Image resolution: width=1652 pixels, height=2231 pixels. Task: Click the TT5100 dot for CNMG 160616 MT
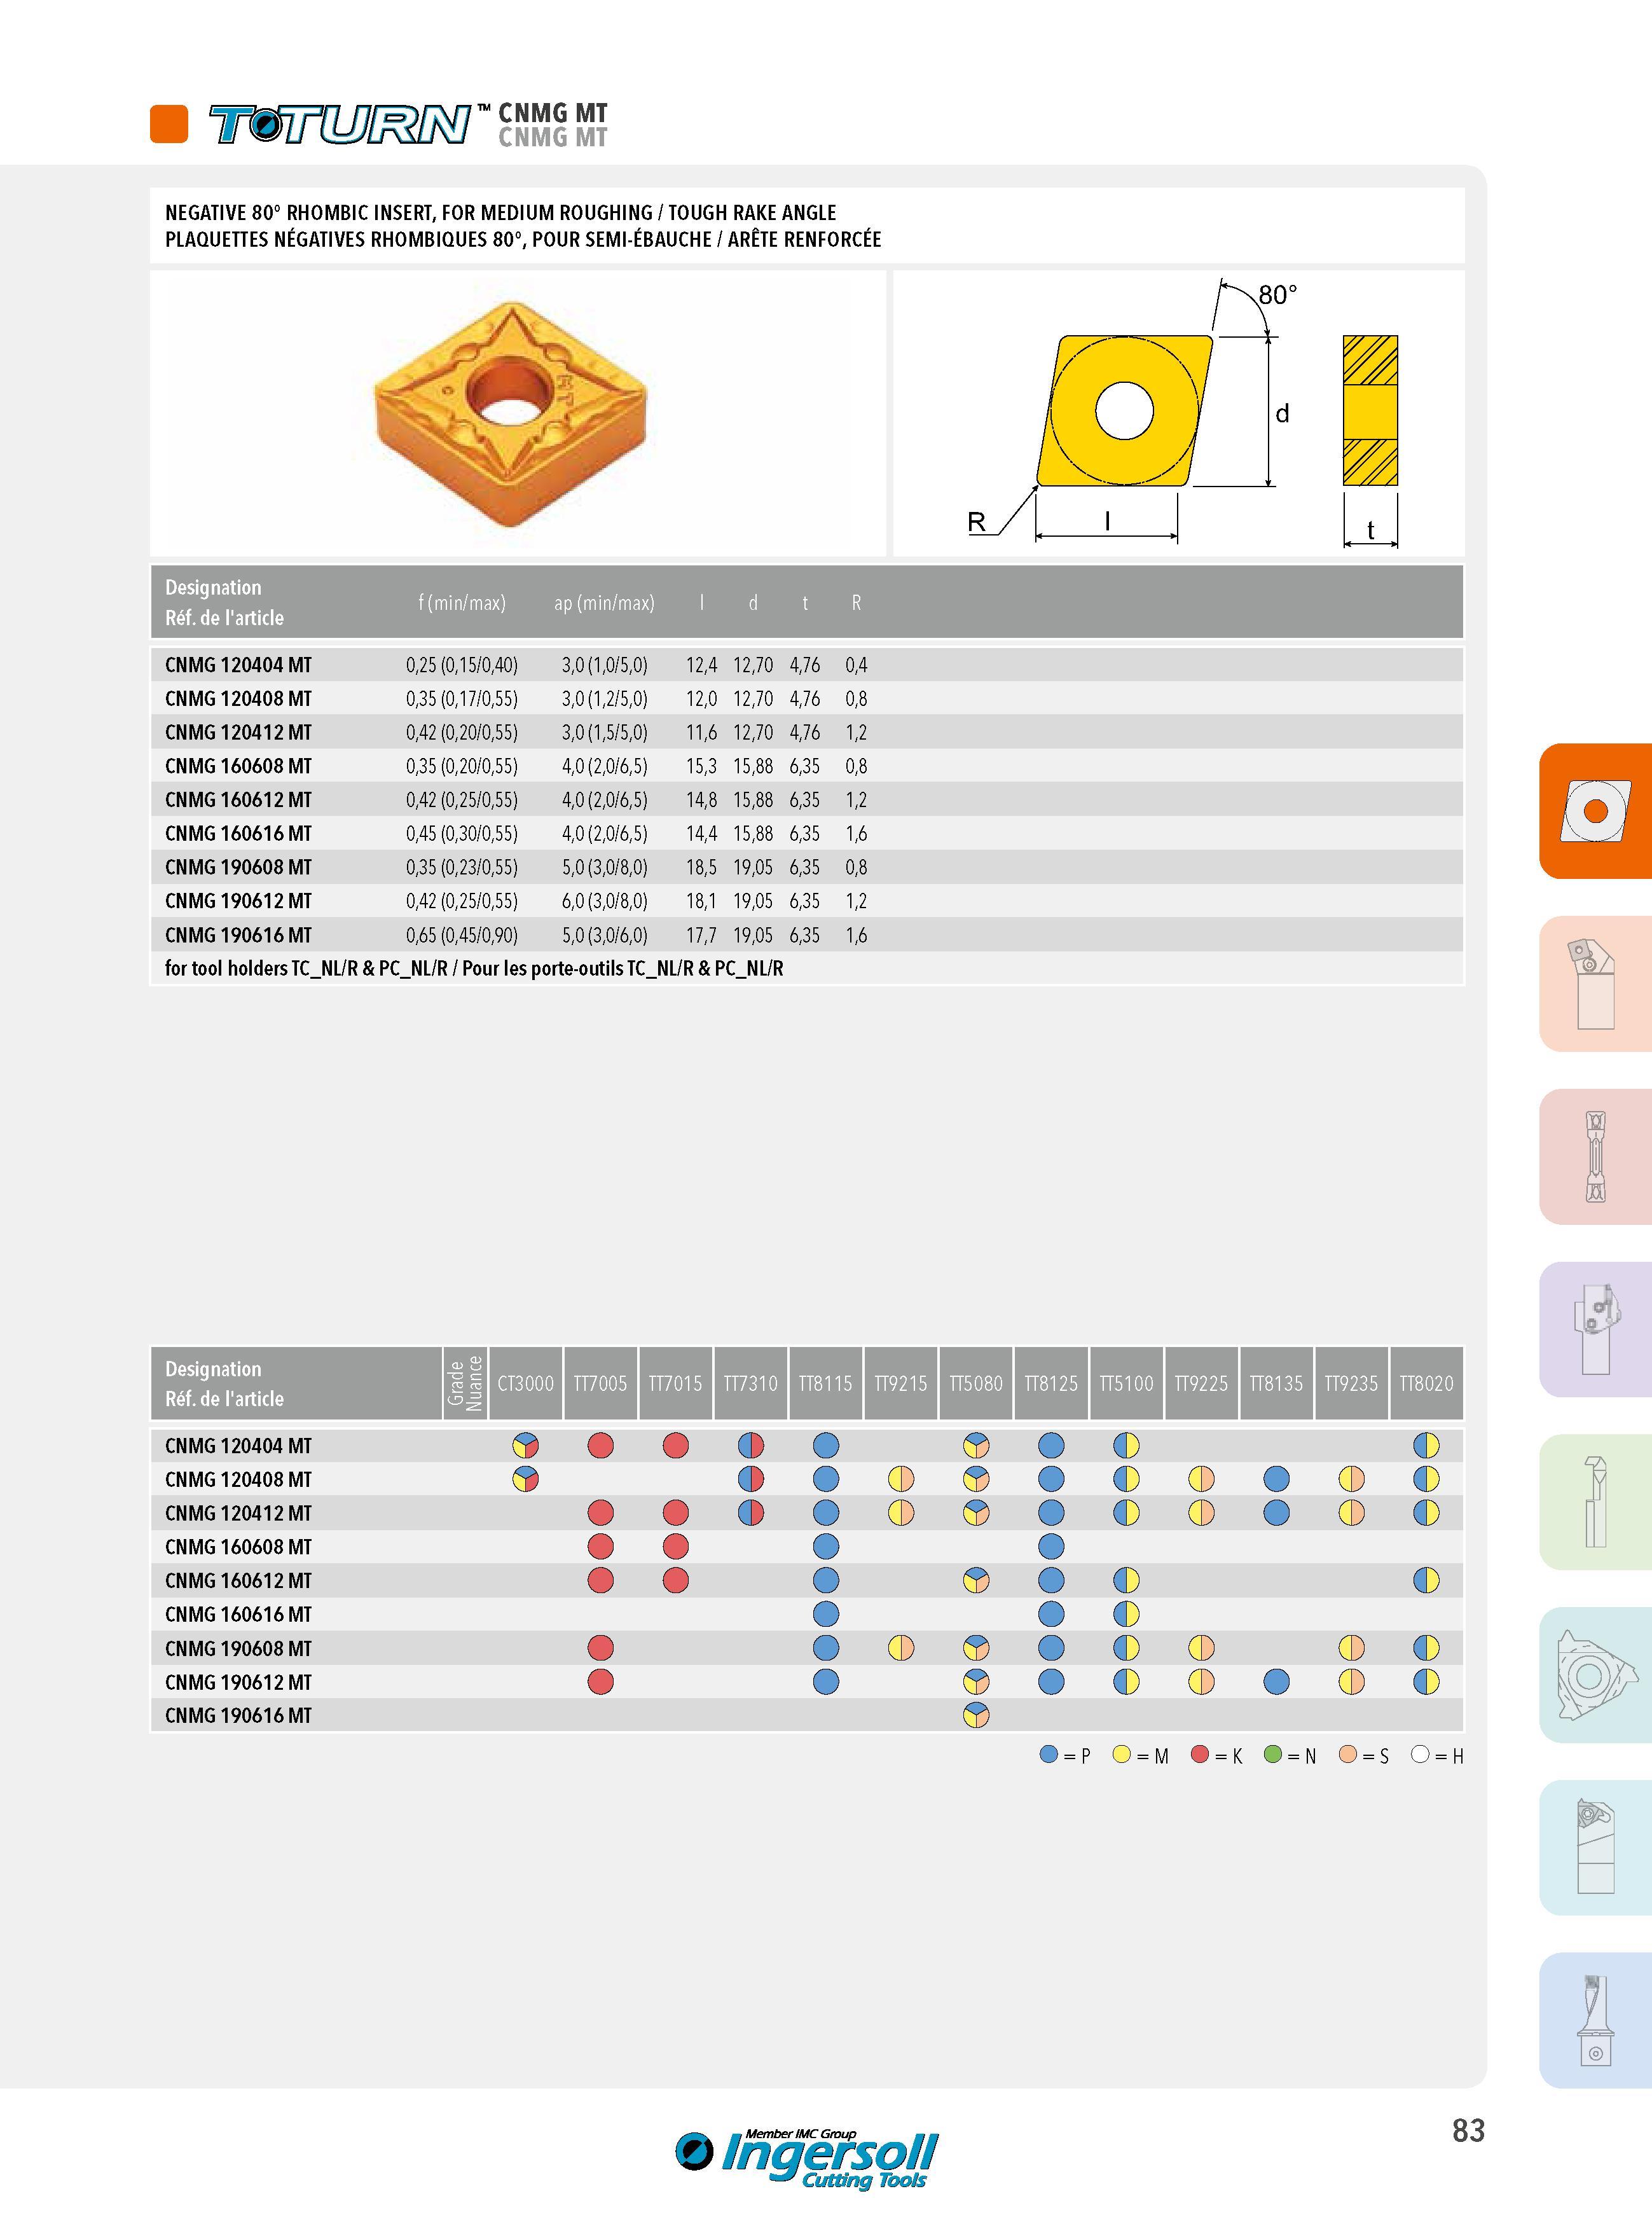pyautogui.click(x=1126, y=1614)
